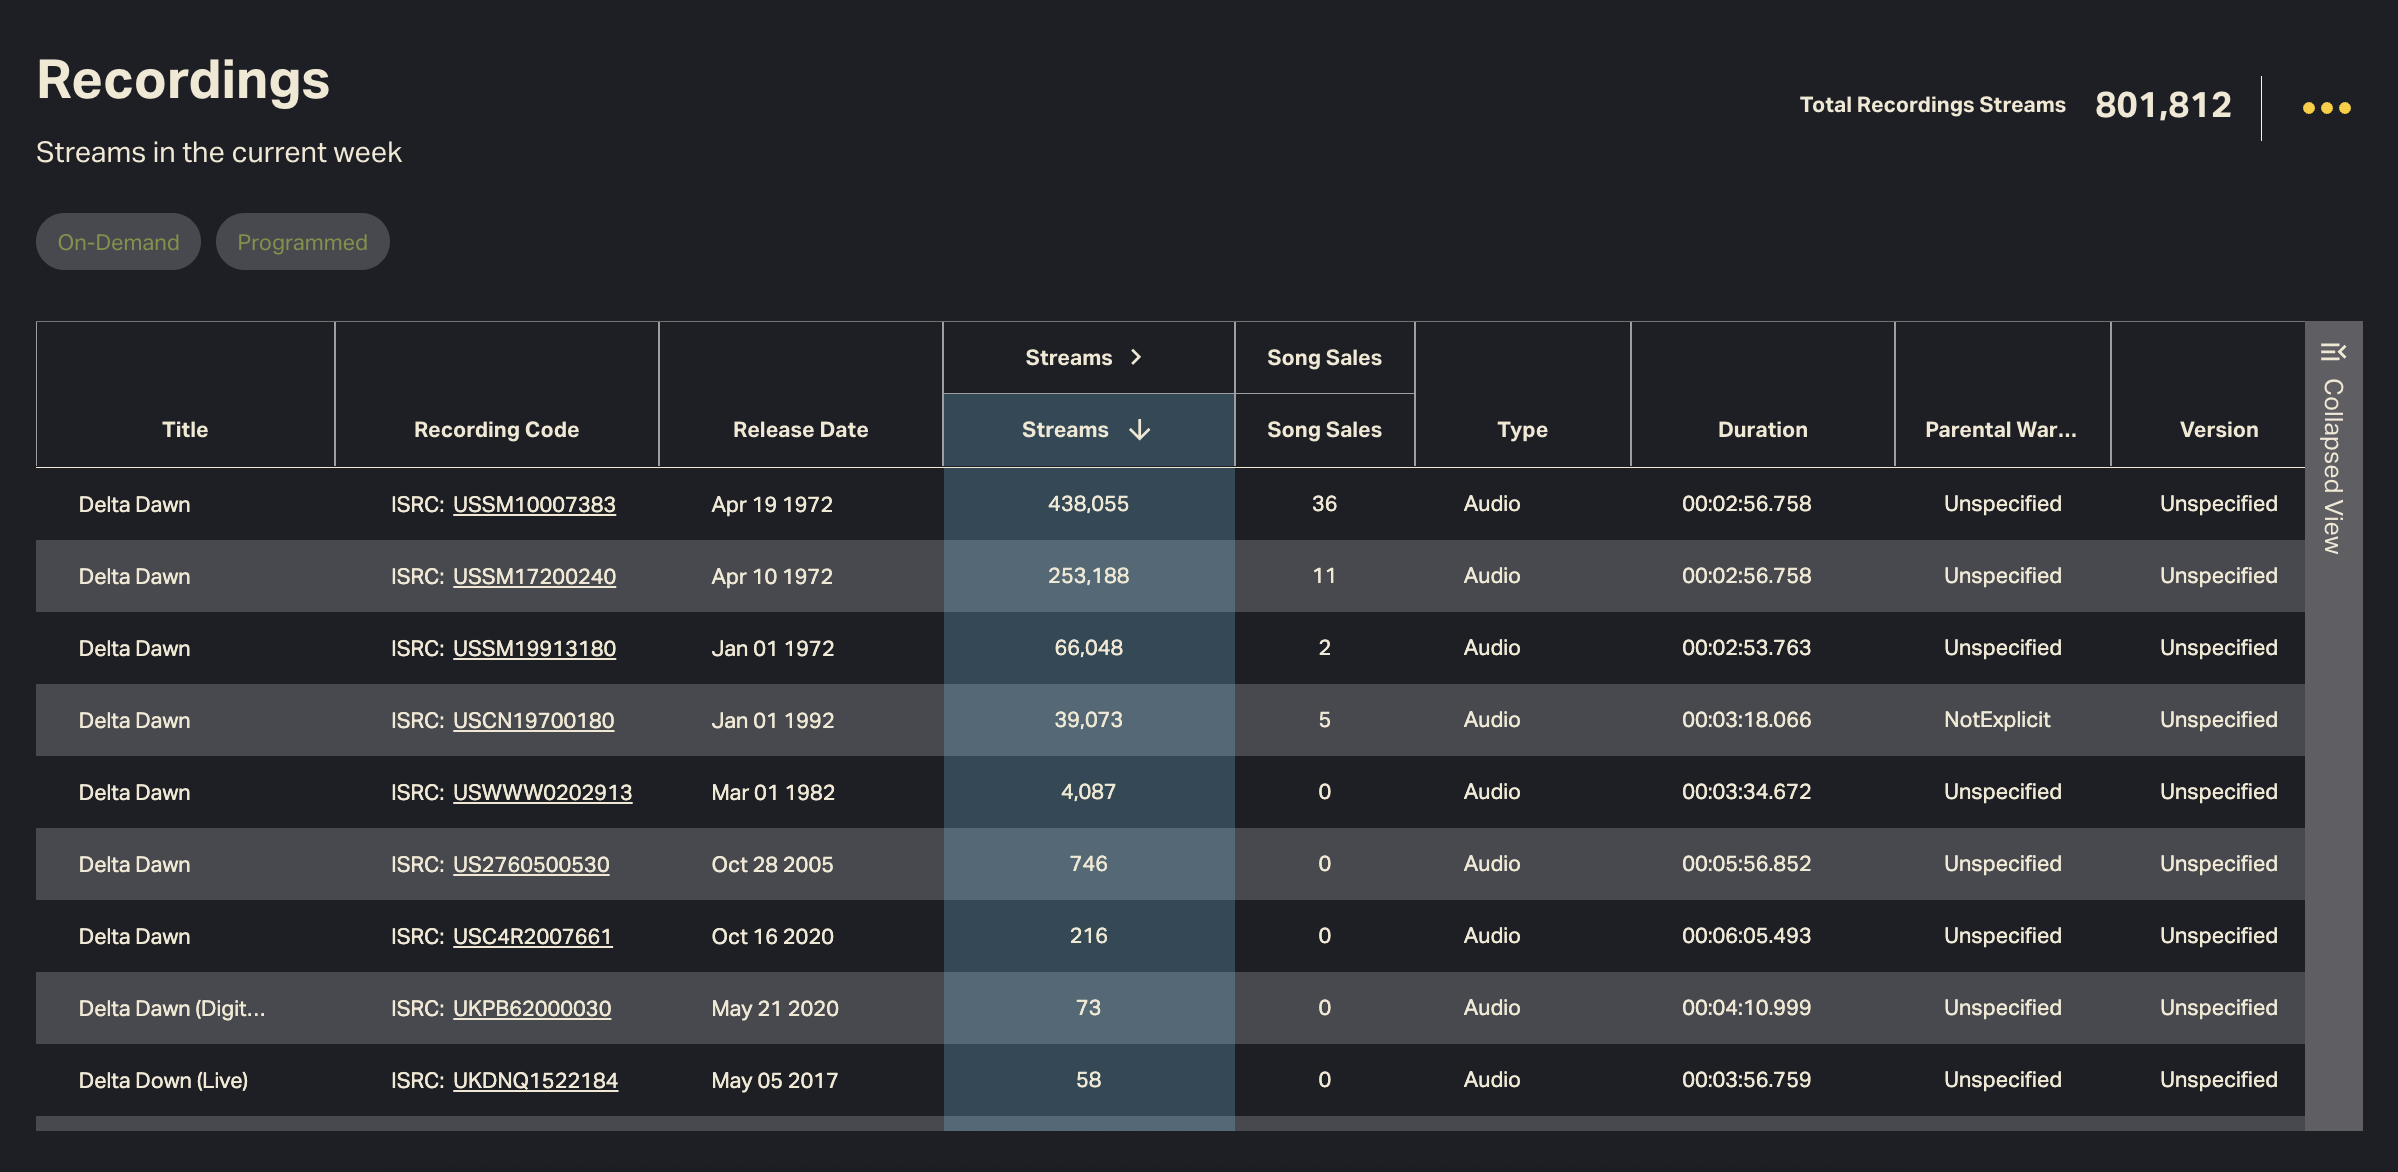Open ISRC link UKDNQ1522184

(535, 1080)
